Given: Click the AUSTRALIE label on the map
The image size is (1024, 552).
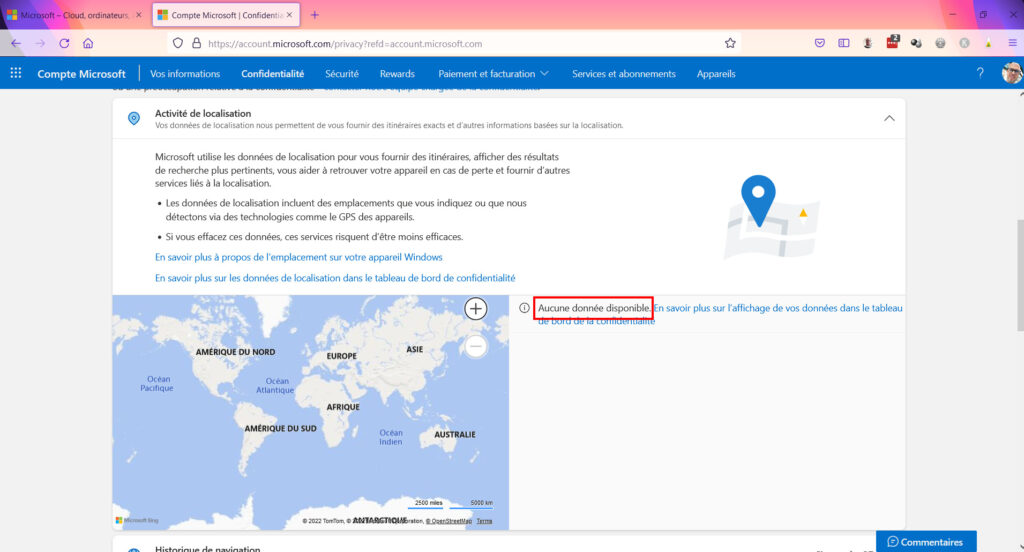Looking at the screenshot, I should coord(455,434).
